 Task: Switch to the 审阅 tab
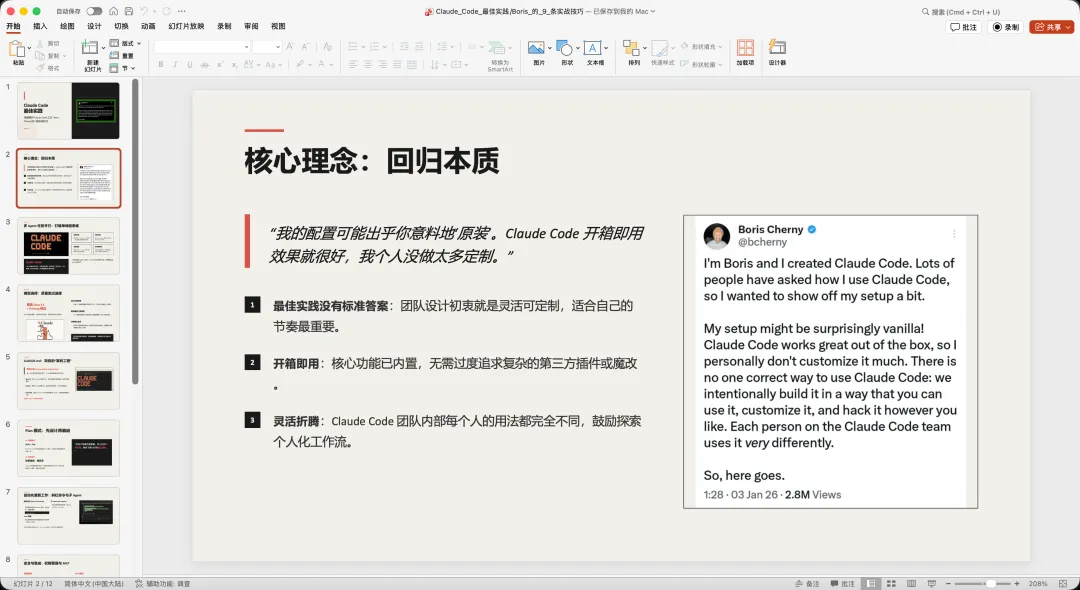pos(251,26)
